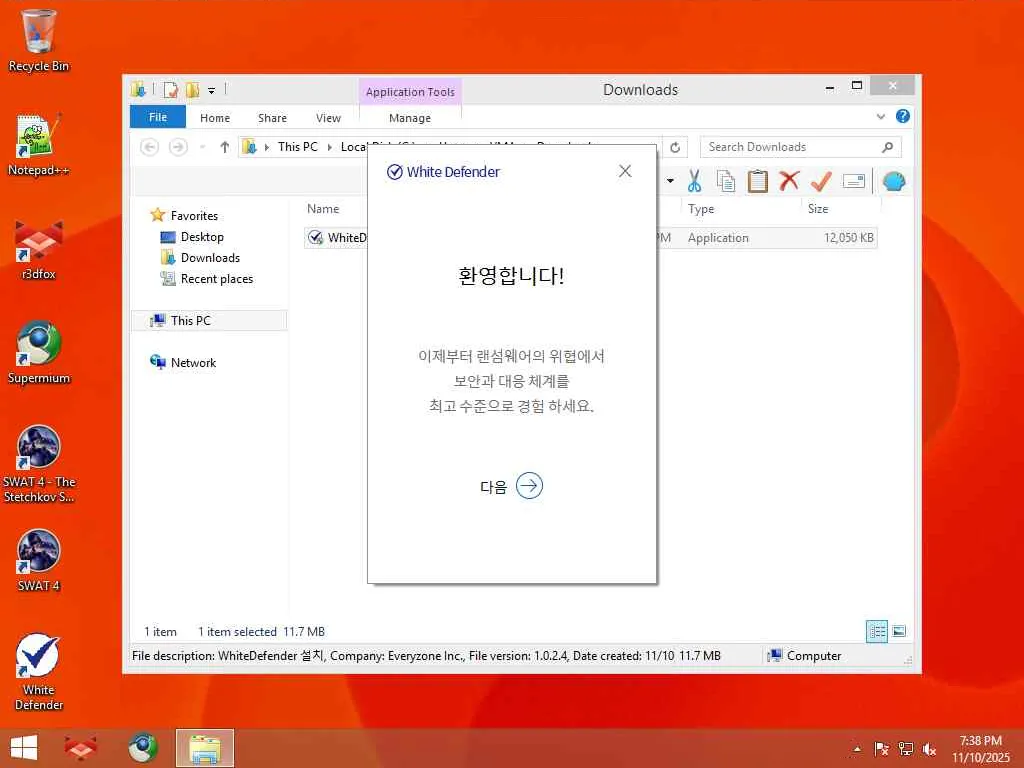This screenshot has height=768, width=1024.
Task: Expand the Explorer ribbon chevron
Action: (x=880, y=116)
